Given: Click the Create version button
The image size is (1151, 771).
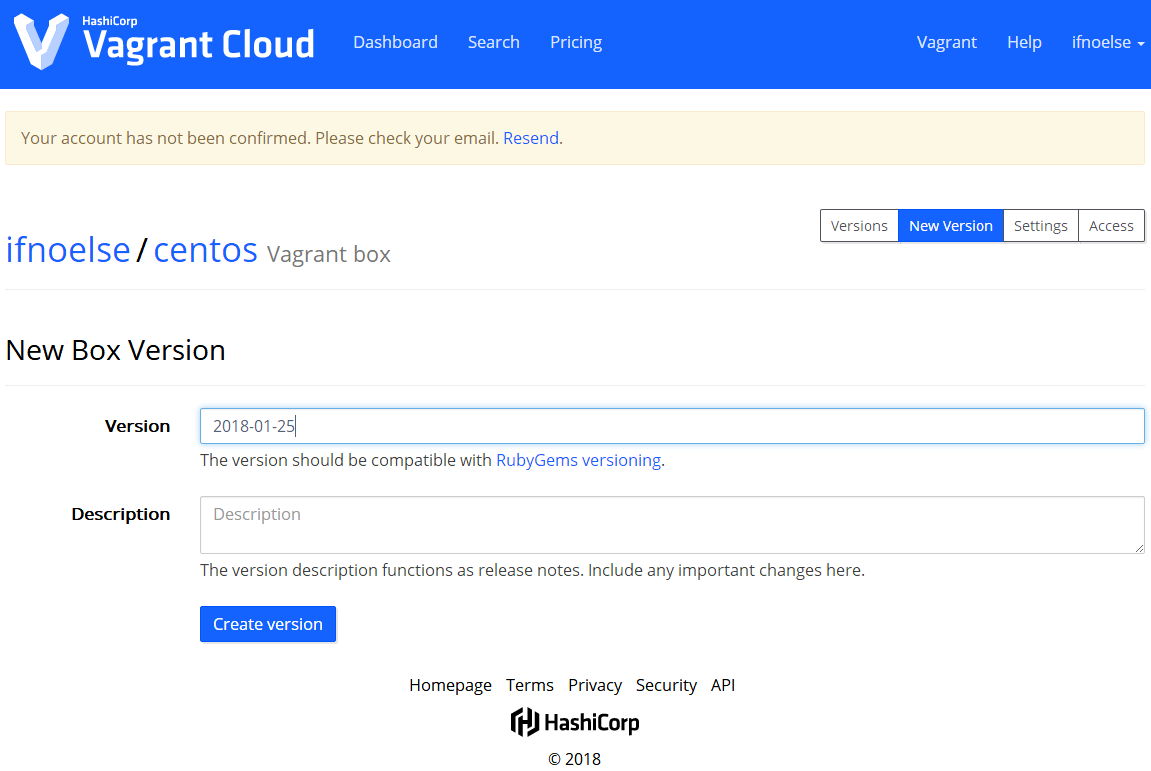Looking at the screenshot, I should [268, 624].
